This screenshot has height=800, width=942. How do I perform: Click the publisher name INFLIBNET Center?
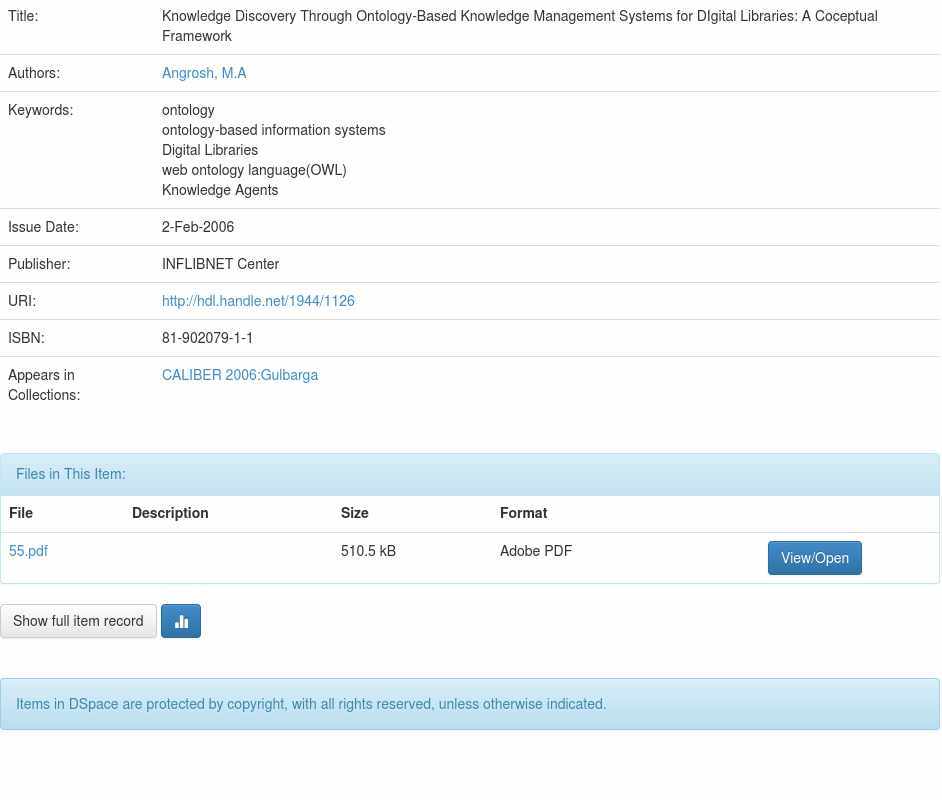(x=220, y=264)
